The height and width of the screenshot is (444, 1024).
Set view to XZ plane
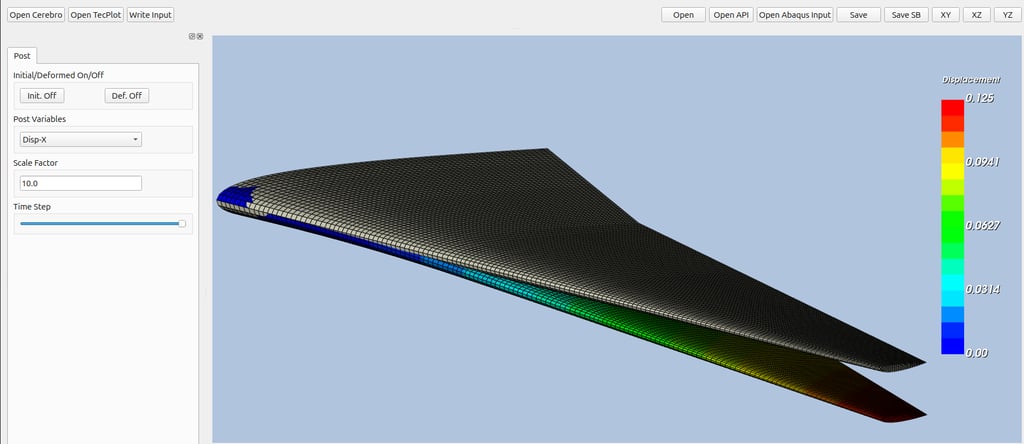point(976,15)
